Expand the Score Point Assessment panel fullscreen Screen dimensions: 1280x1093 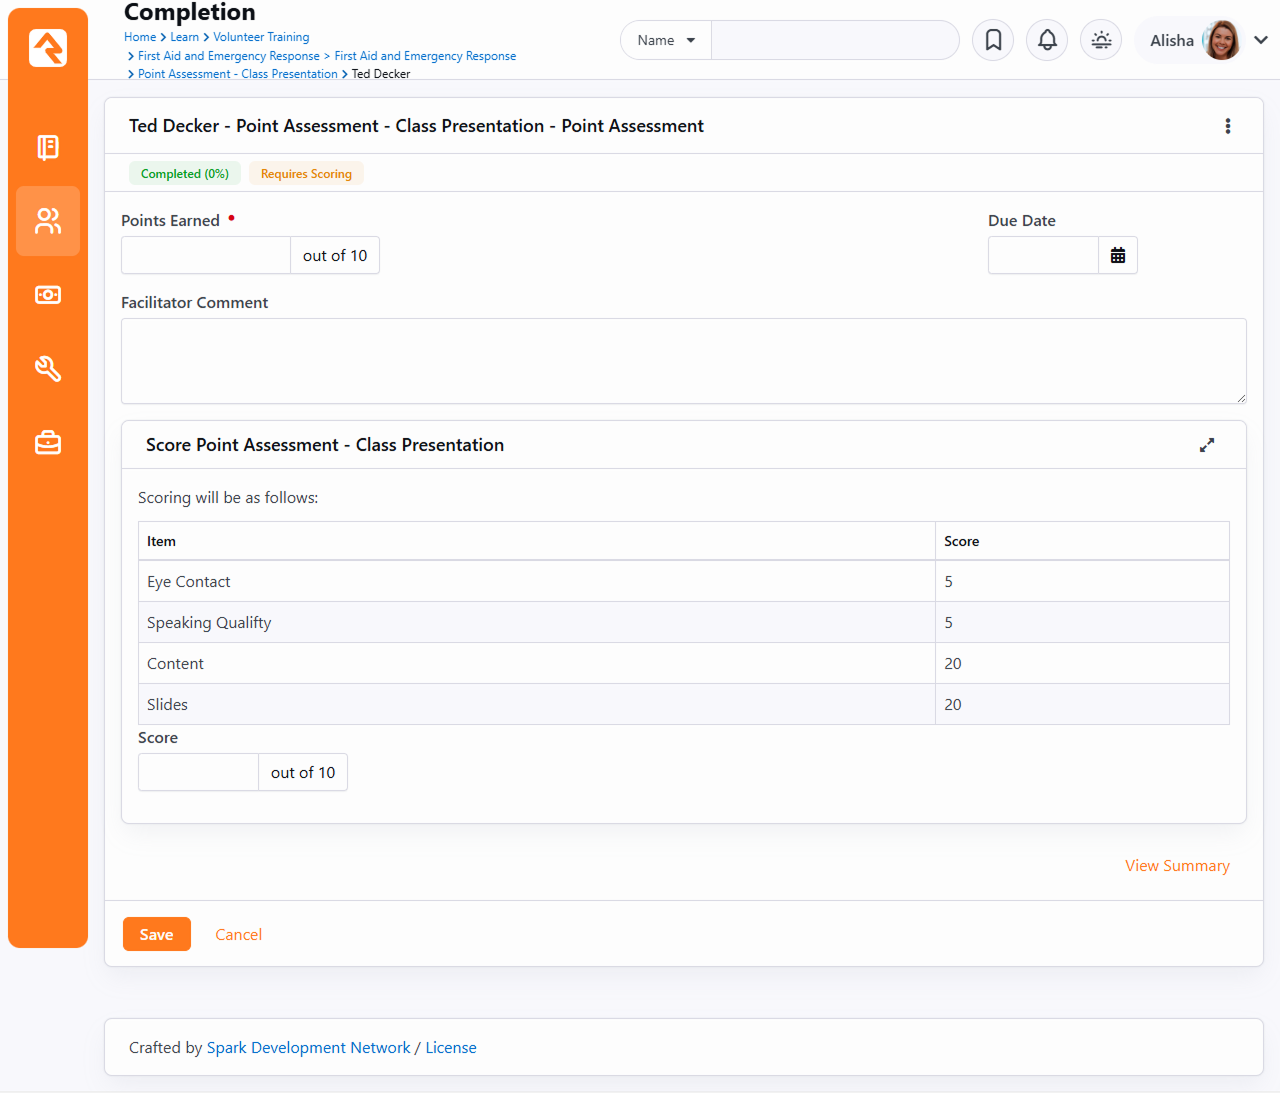pyautogui.click(x=1207, y=445)
